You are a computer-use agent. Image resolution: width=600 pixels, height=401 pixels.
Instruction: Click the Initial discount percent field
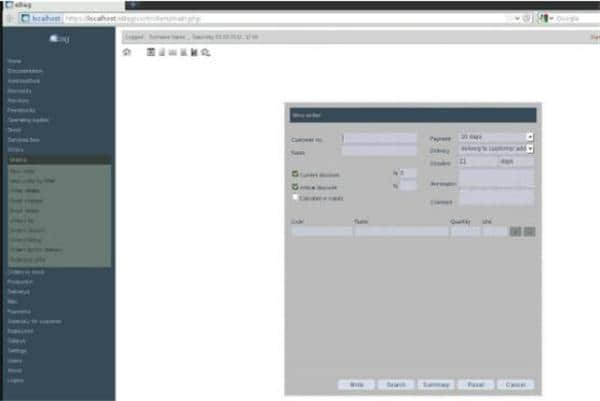click(408, 186)
